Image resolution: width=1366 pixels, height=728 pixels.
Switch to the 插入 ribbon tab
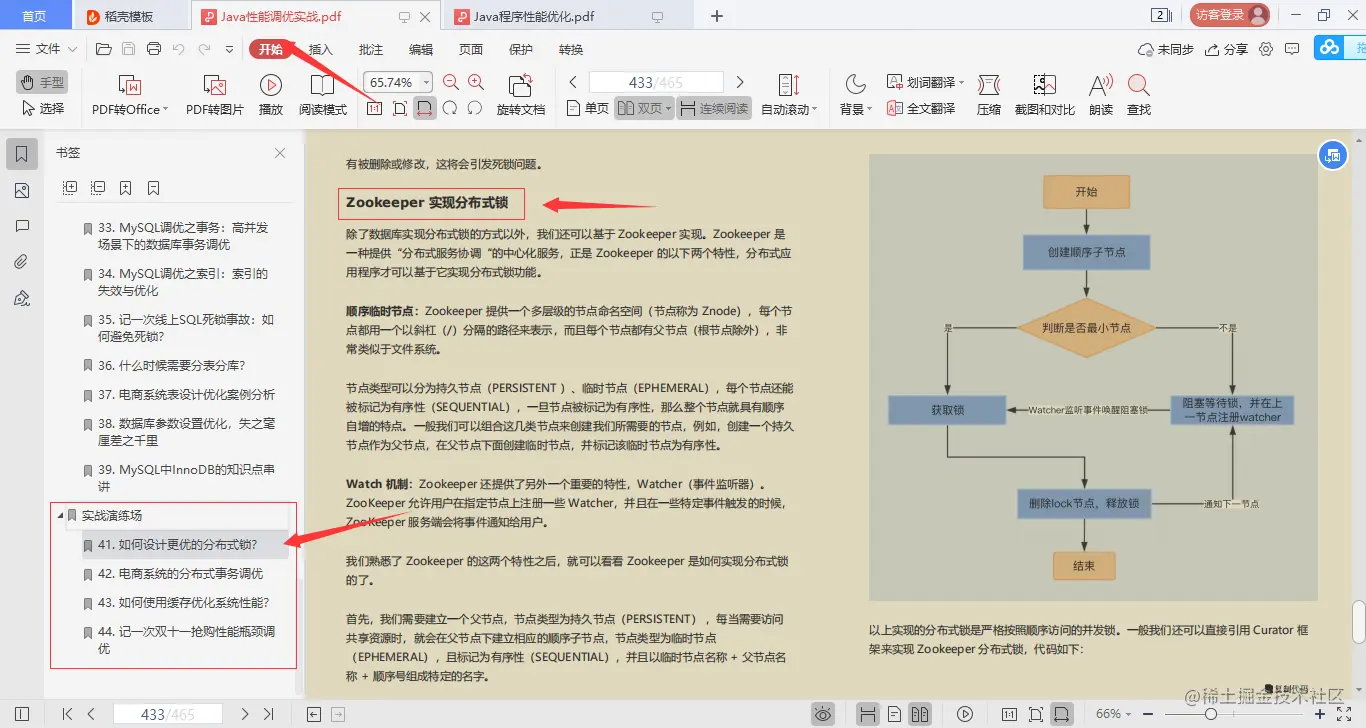click(320, 48)
